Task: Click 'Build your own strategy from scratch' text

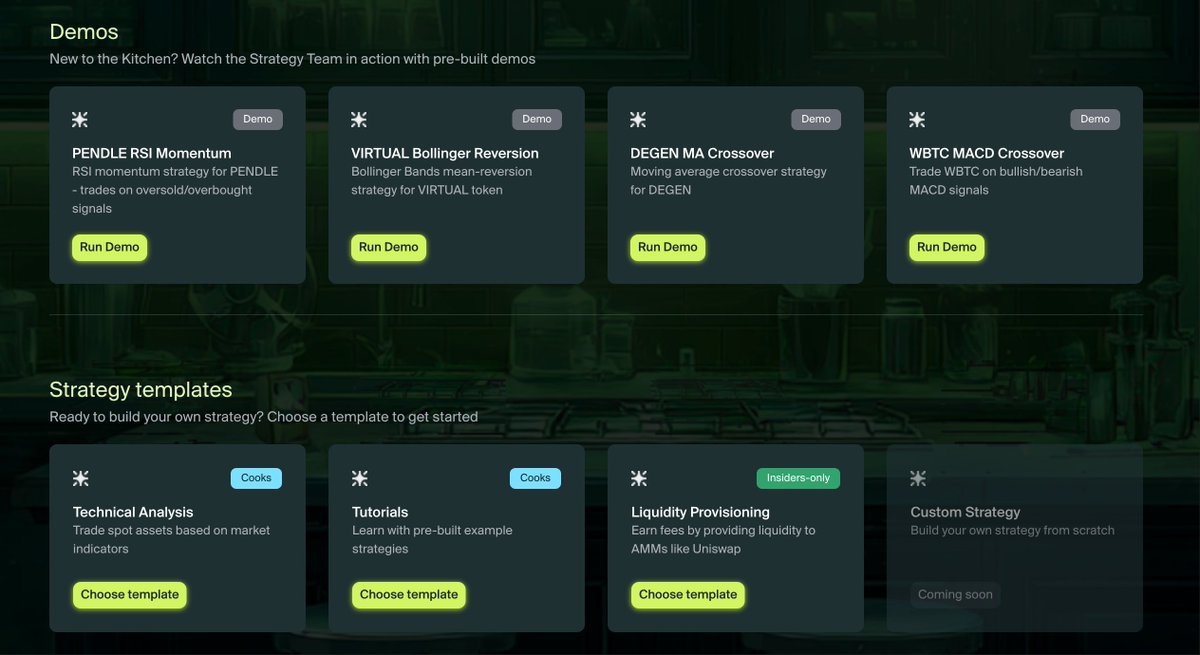Action: 1012,530
